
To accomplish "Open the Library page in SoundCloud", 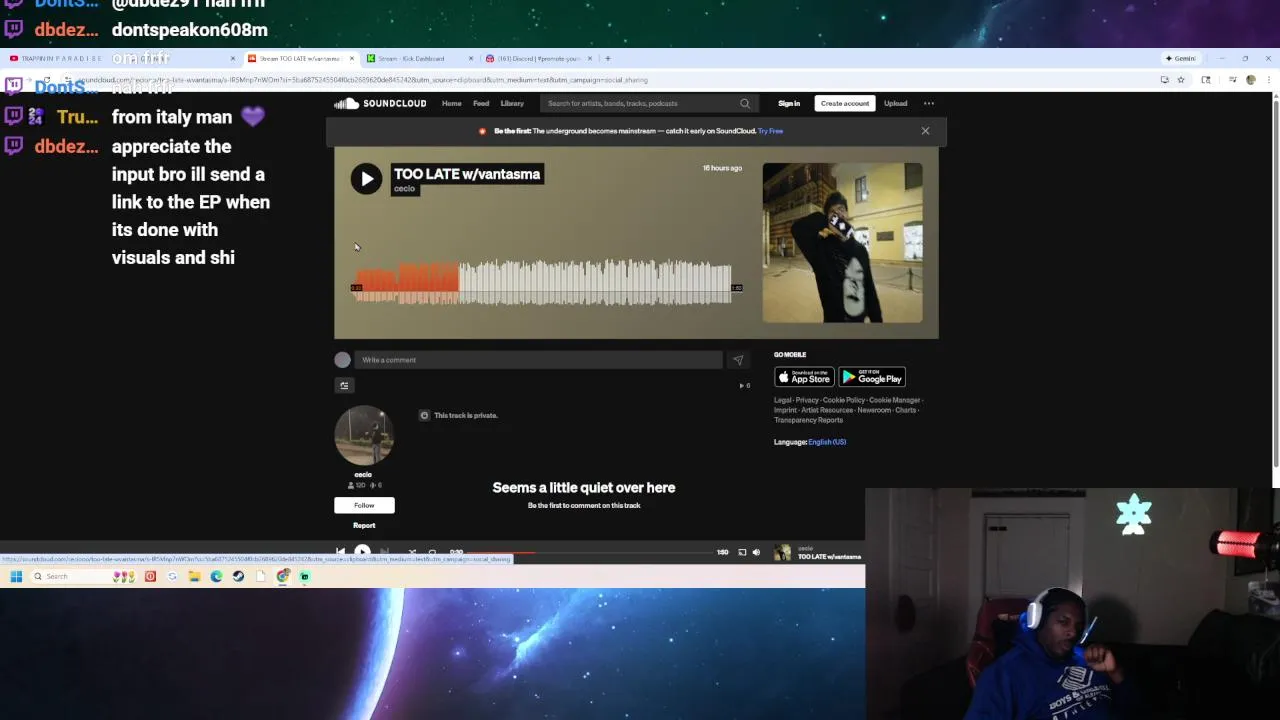I will click(x=512, y=103).
